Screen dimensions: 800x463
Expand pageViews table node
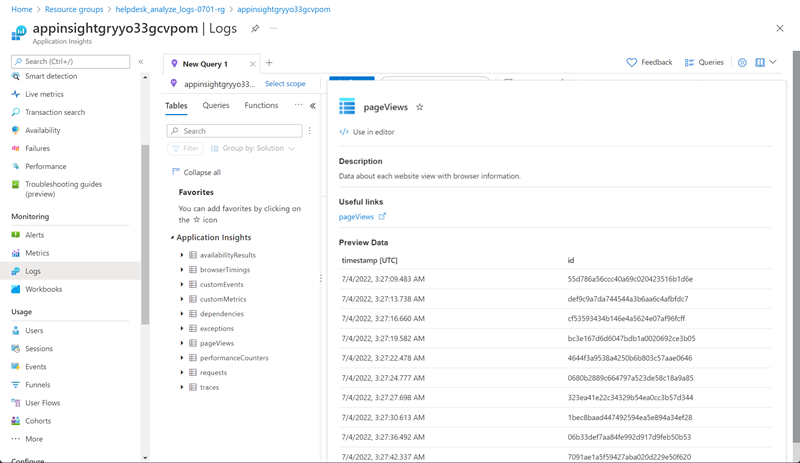pos(182,344)
